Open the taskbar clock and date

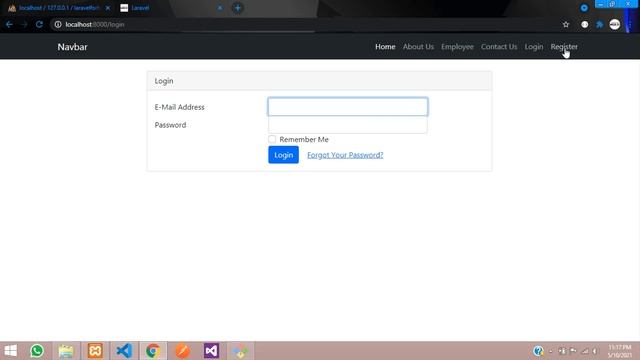[620, 351]
